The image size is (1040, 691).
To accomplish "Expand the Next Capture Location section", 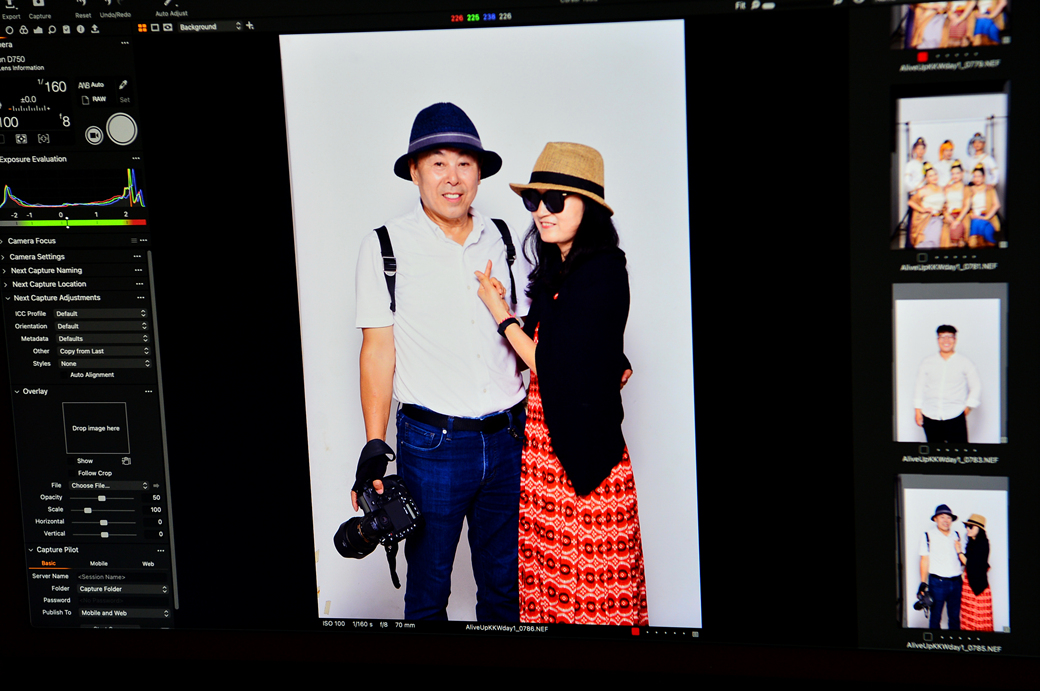I will pos(5,284).
